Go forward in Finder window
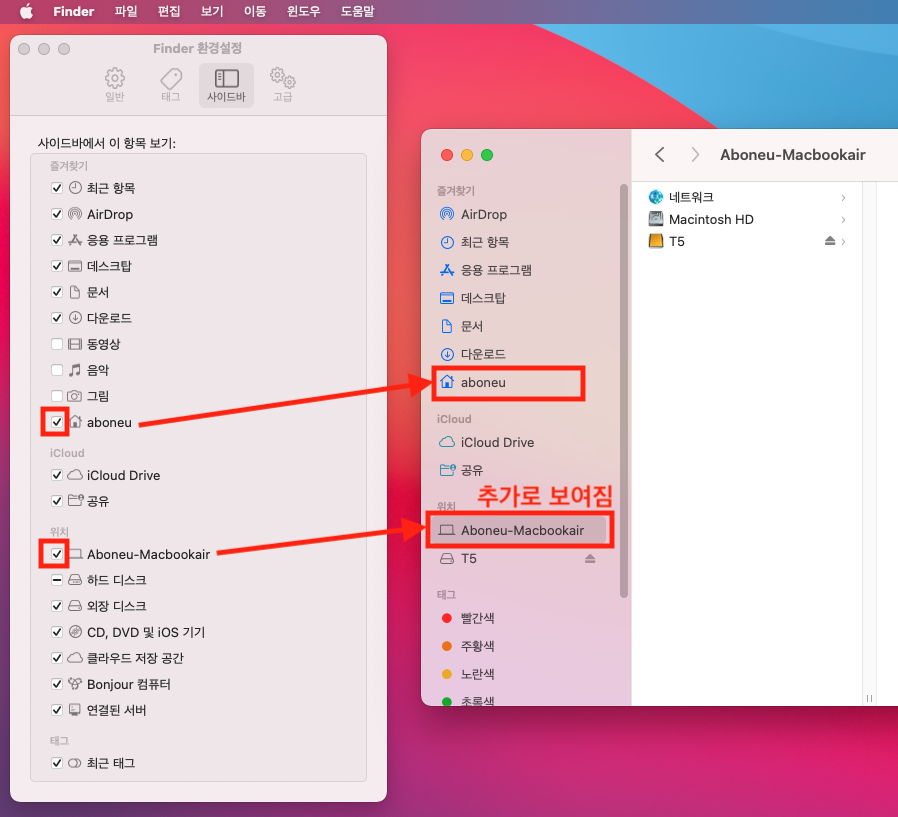Screen dimensions: 898x817 695,155
